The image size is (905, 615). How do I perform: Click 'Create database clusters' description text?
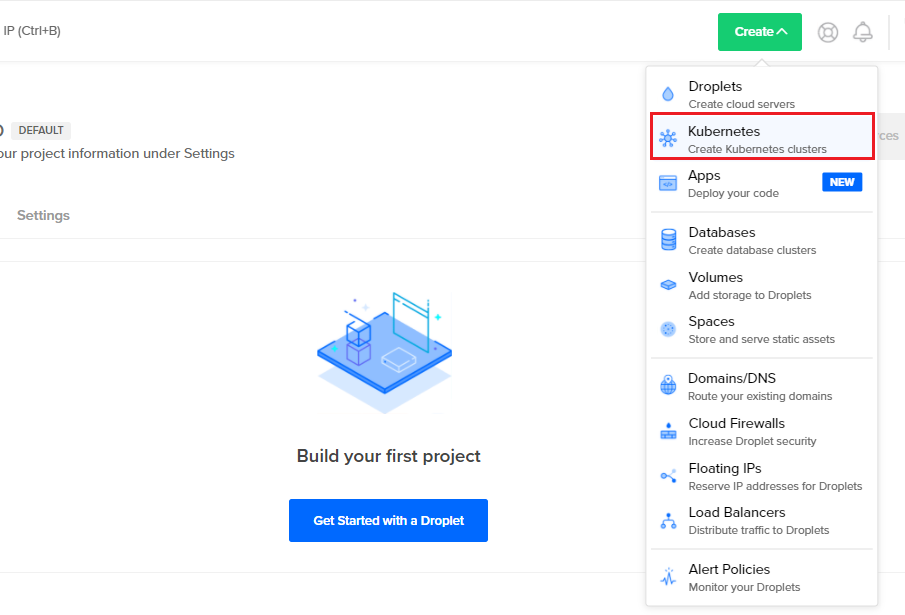[752, 250]
